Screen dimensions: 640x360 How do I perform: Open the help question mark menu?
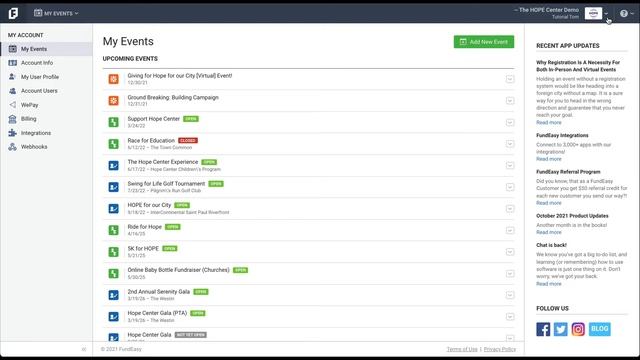[626, 13]
